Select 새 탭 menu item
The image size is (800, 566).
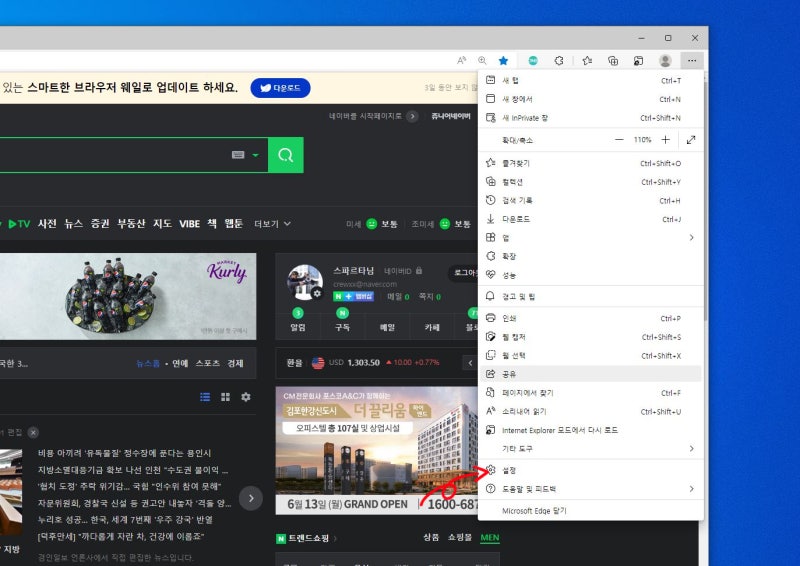[591, 80]
